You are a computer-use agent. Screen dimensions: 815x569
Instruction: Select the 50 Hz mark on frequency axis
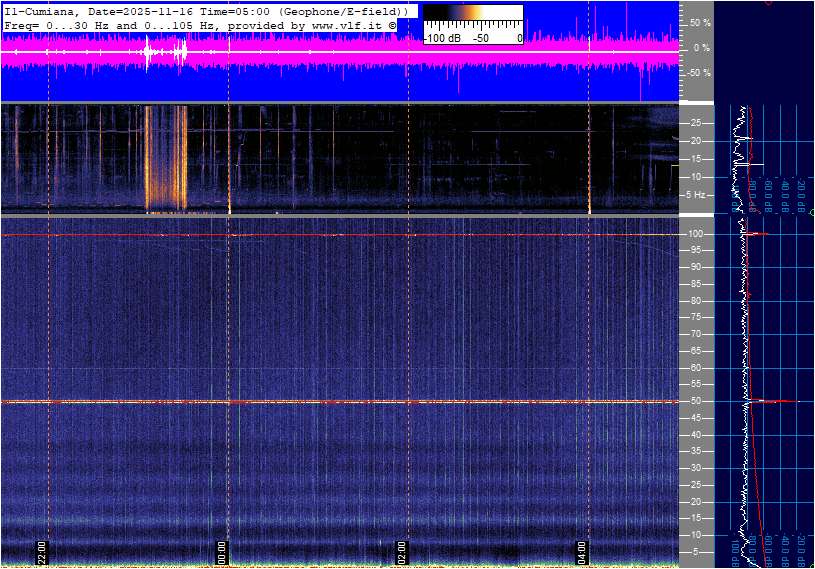tap(694, 401)
